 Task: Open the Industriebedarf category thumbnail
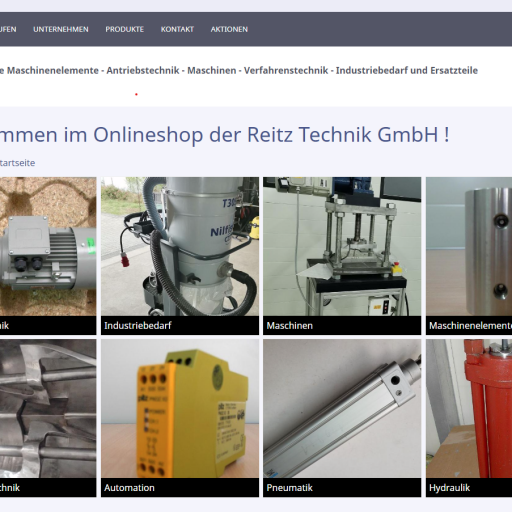tap(180, 246)
